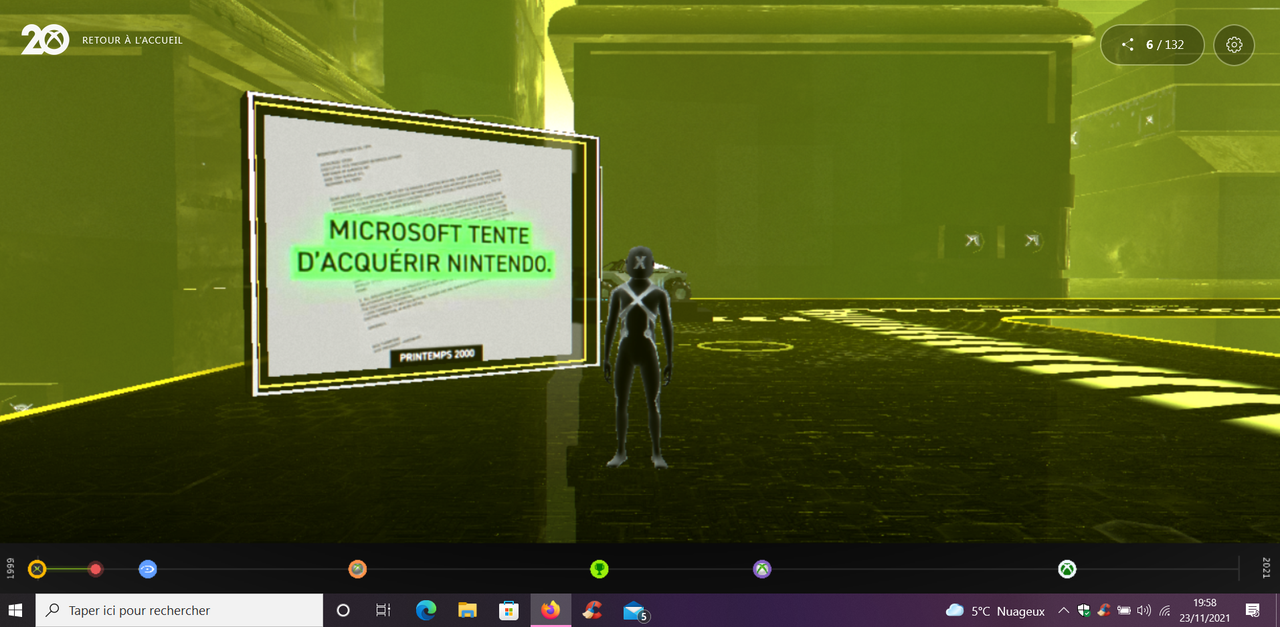Jump to the green trophy timeline marker
The width and height of the screenshot is (1280, 627).
pos(599,569)
